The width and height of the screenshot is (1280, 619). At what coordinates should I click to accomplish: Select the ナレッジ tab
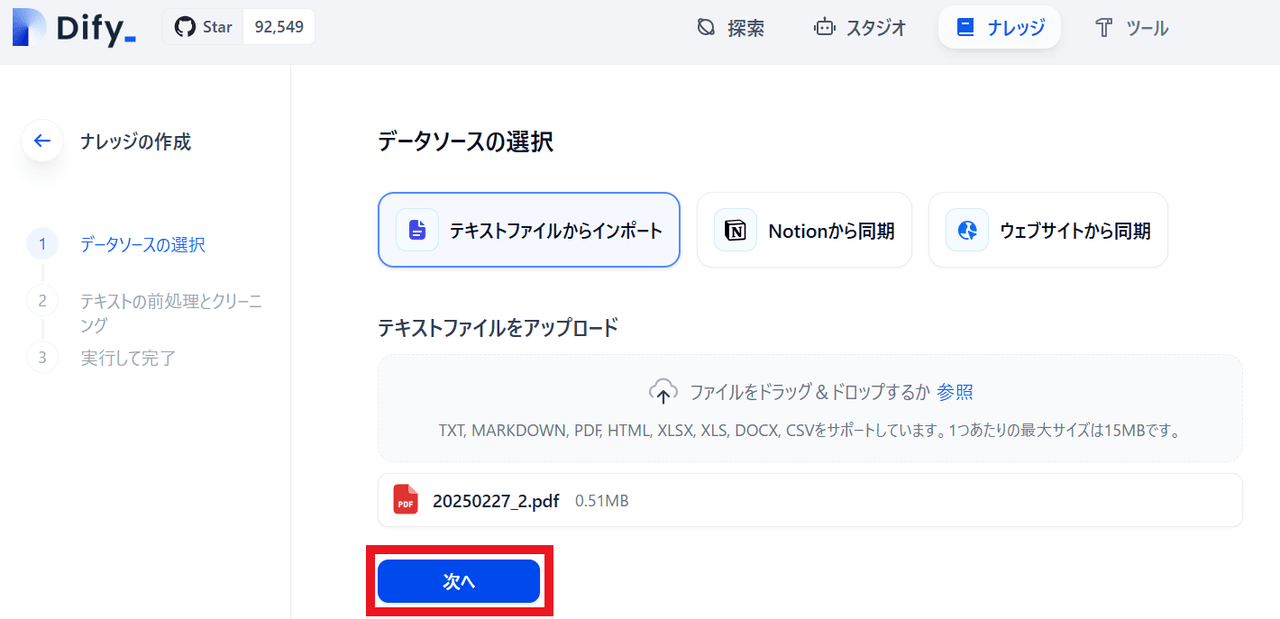pos(999,28)
